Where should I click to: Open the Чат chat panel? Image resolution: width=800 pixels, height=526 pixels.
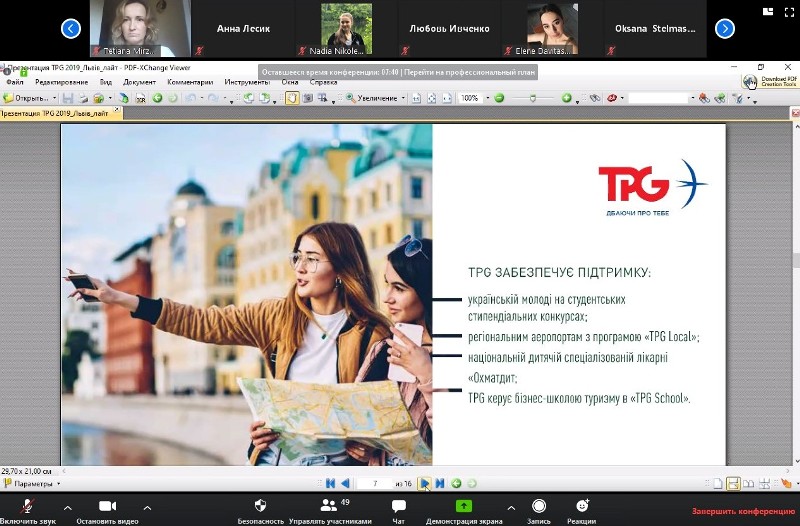click(398, 508)
